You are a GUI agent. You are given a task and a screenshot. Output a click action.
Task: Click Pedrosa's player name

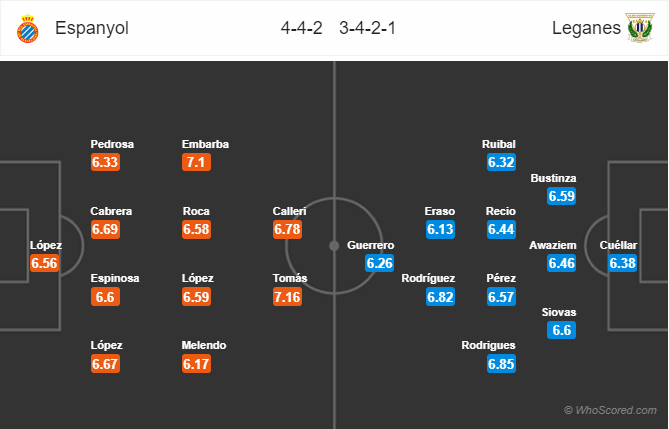(112, 144)
